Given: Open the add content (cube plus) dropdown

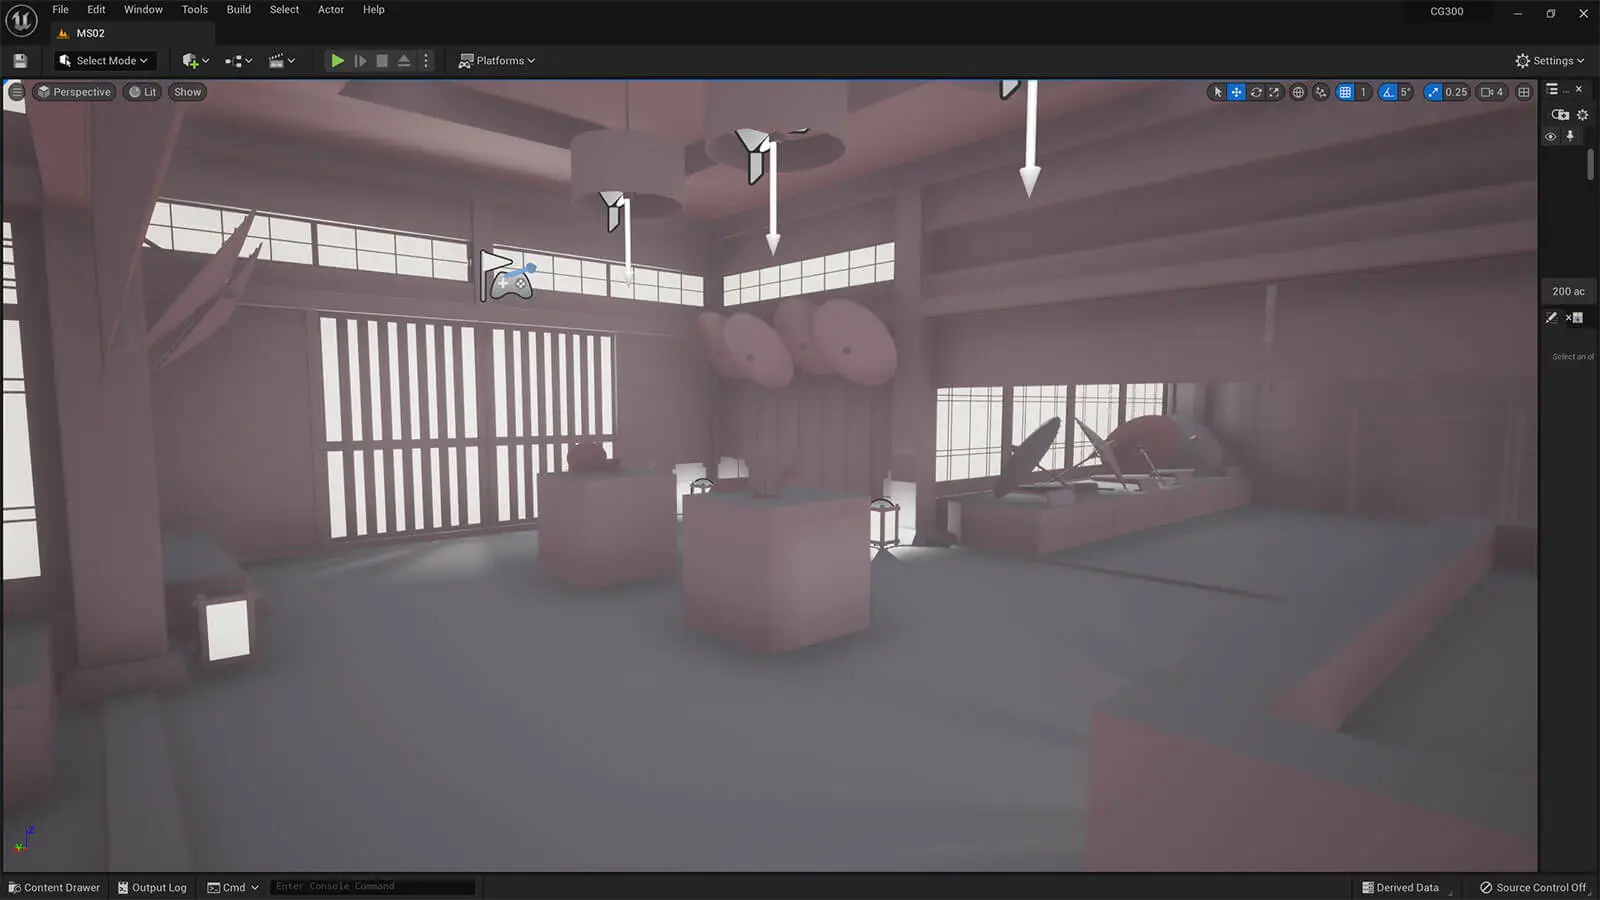Looking at the screenshot, I should (x=195, y=61).
